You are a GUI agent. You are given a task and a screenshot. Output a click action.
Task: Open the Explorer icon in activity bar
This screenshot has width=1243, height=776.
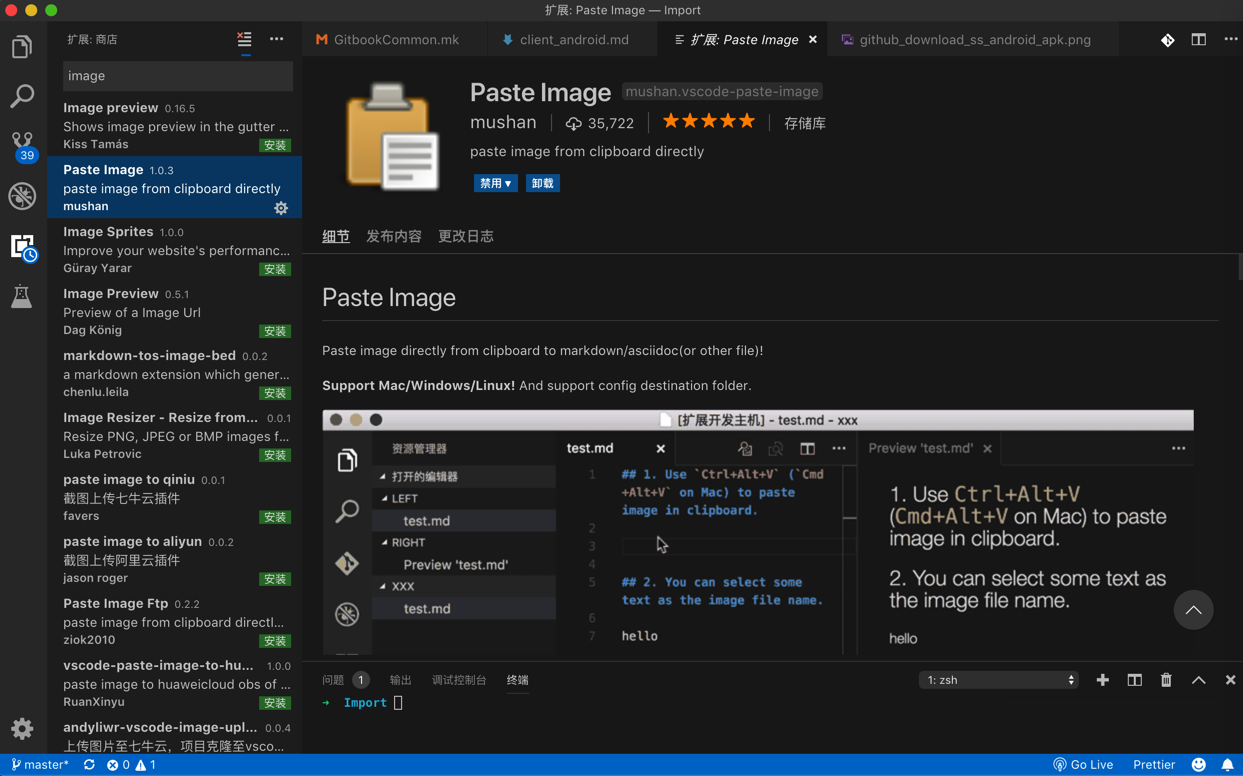tap(22, 47)
